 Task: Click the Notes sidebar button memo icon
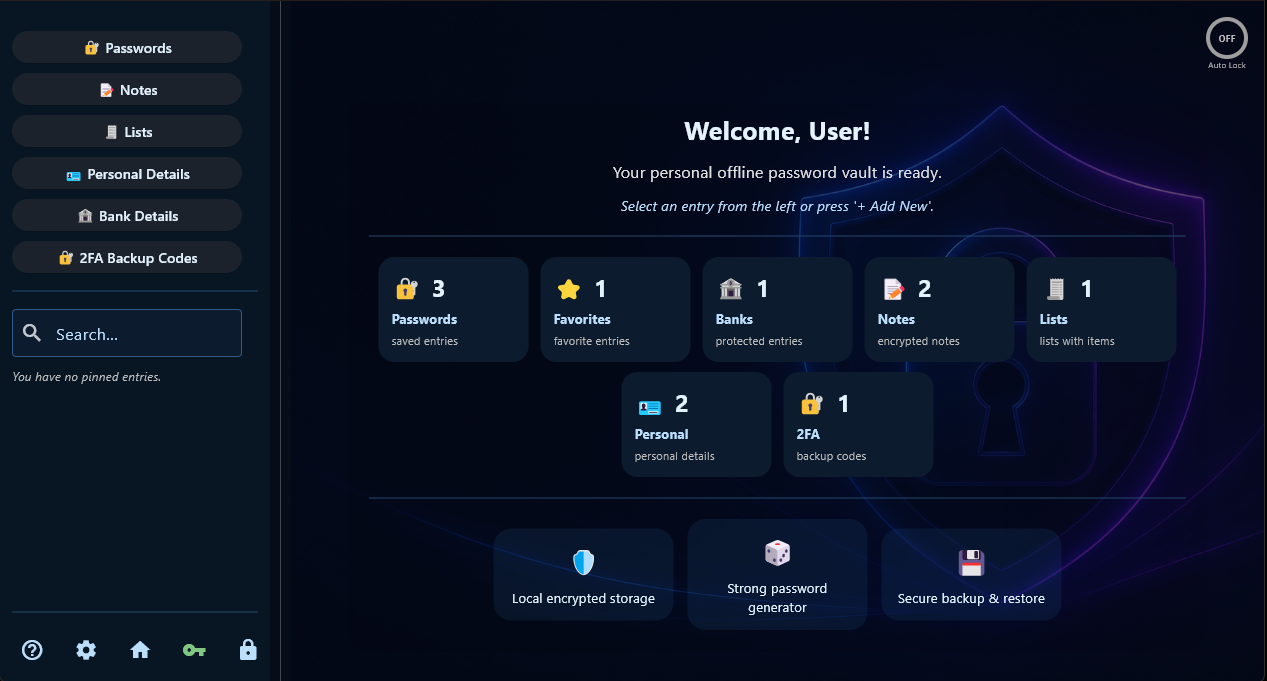106,89
